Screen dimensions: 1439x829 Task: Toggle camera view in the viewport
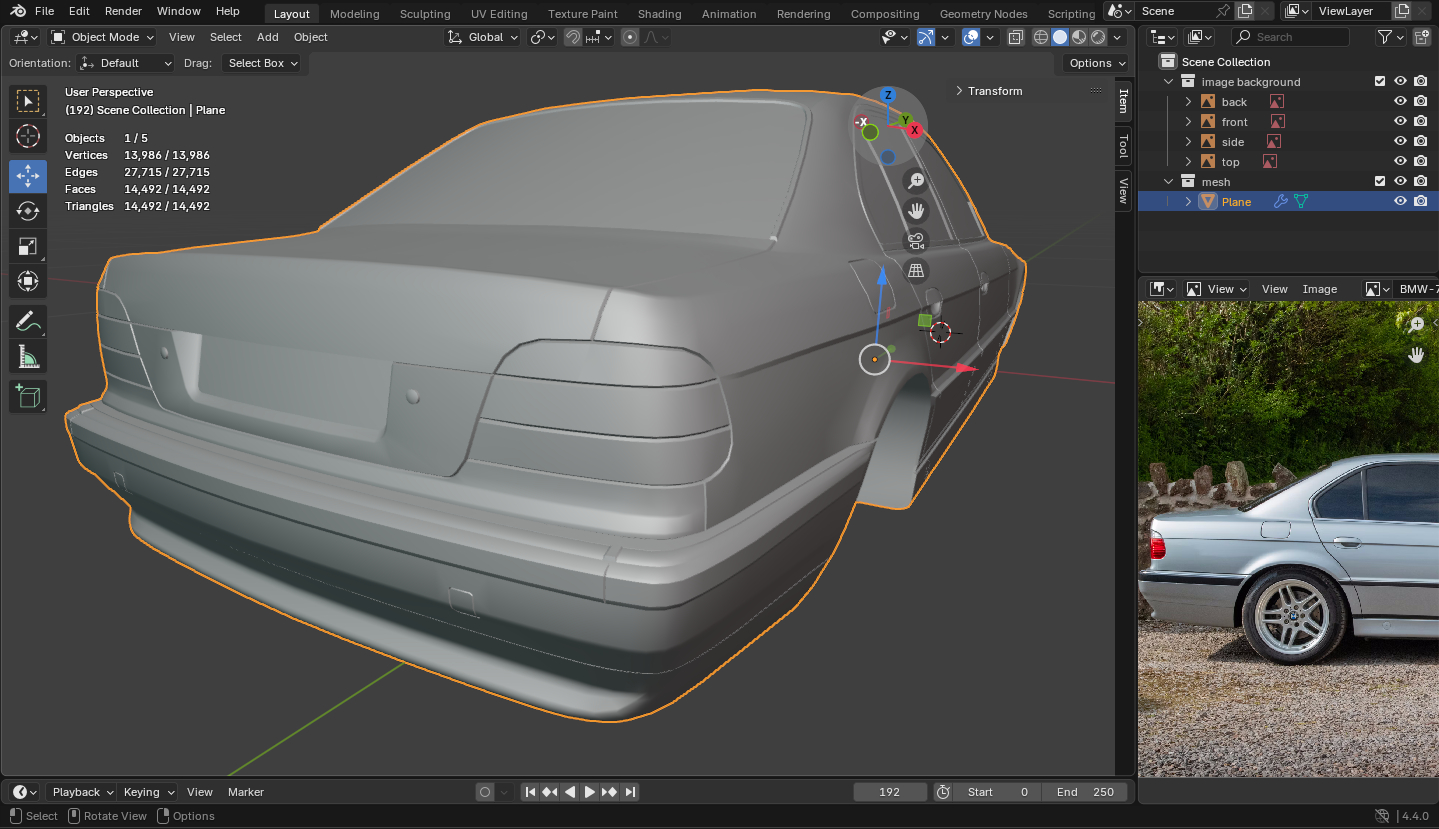915,241
